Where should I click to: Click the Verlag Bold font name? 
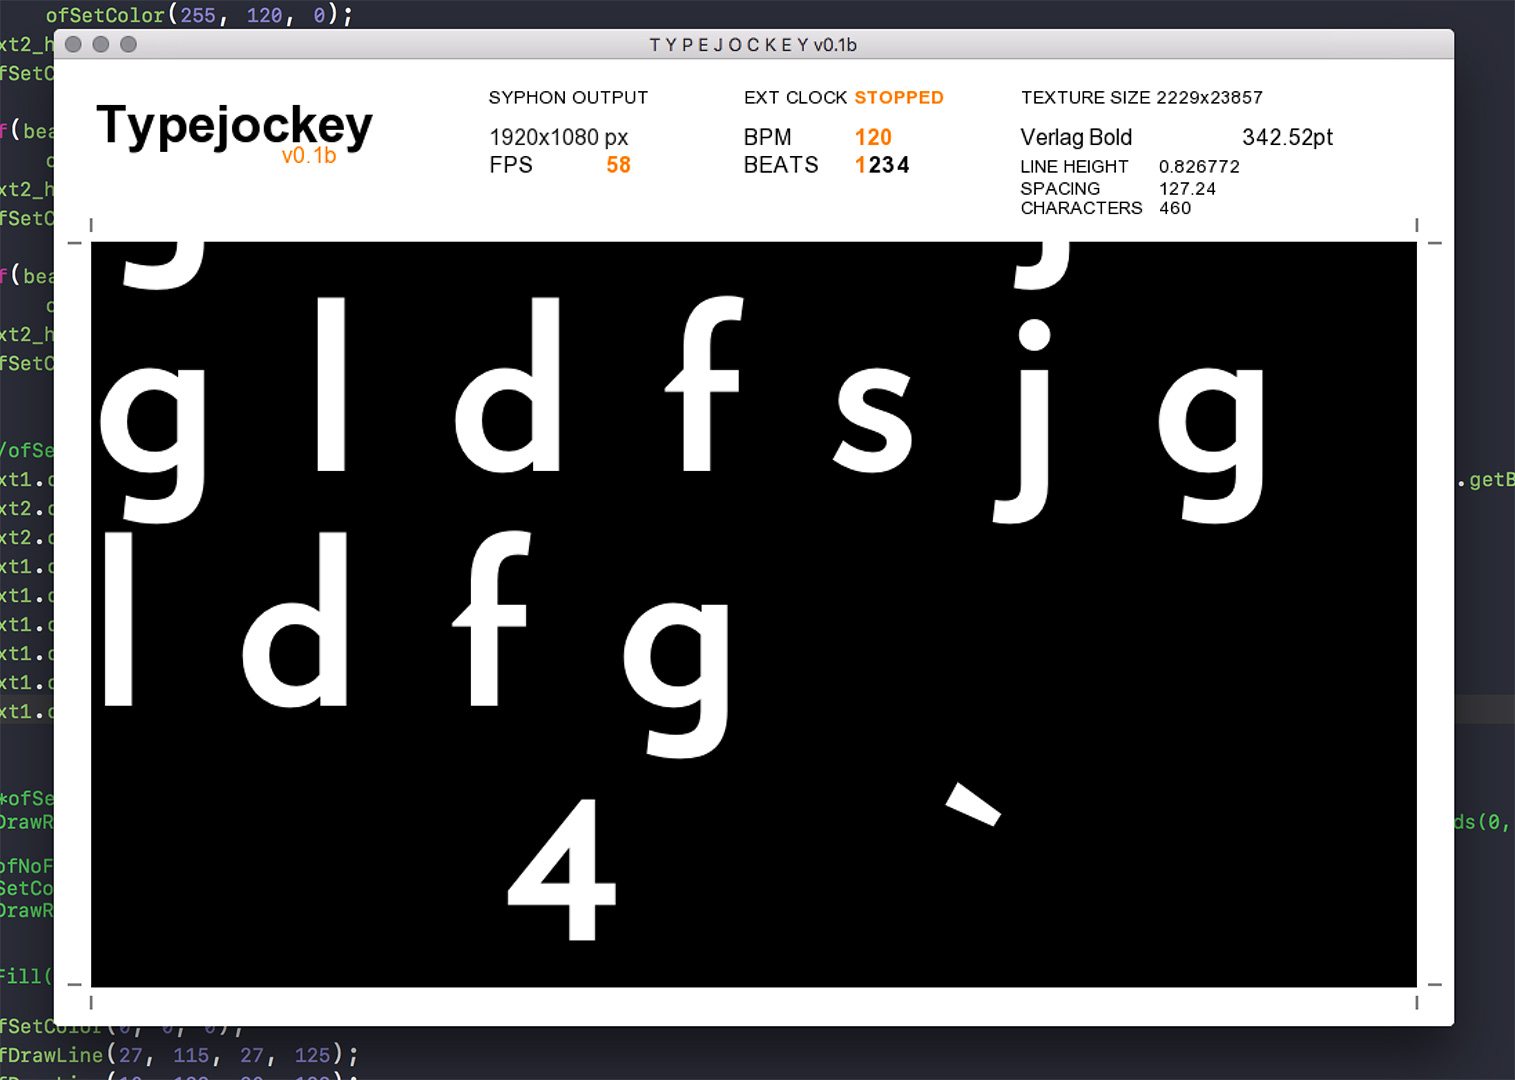tap(1076, 137)
